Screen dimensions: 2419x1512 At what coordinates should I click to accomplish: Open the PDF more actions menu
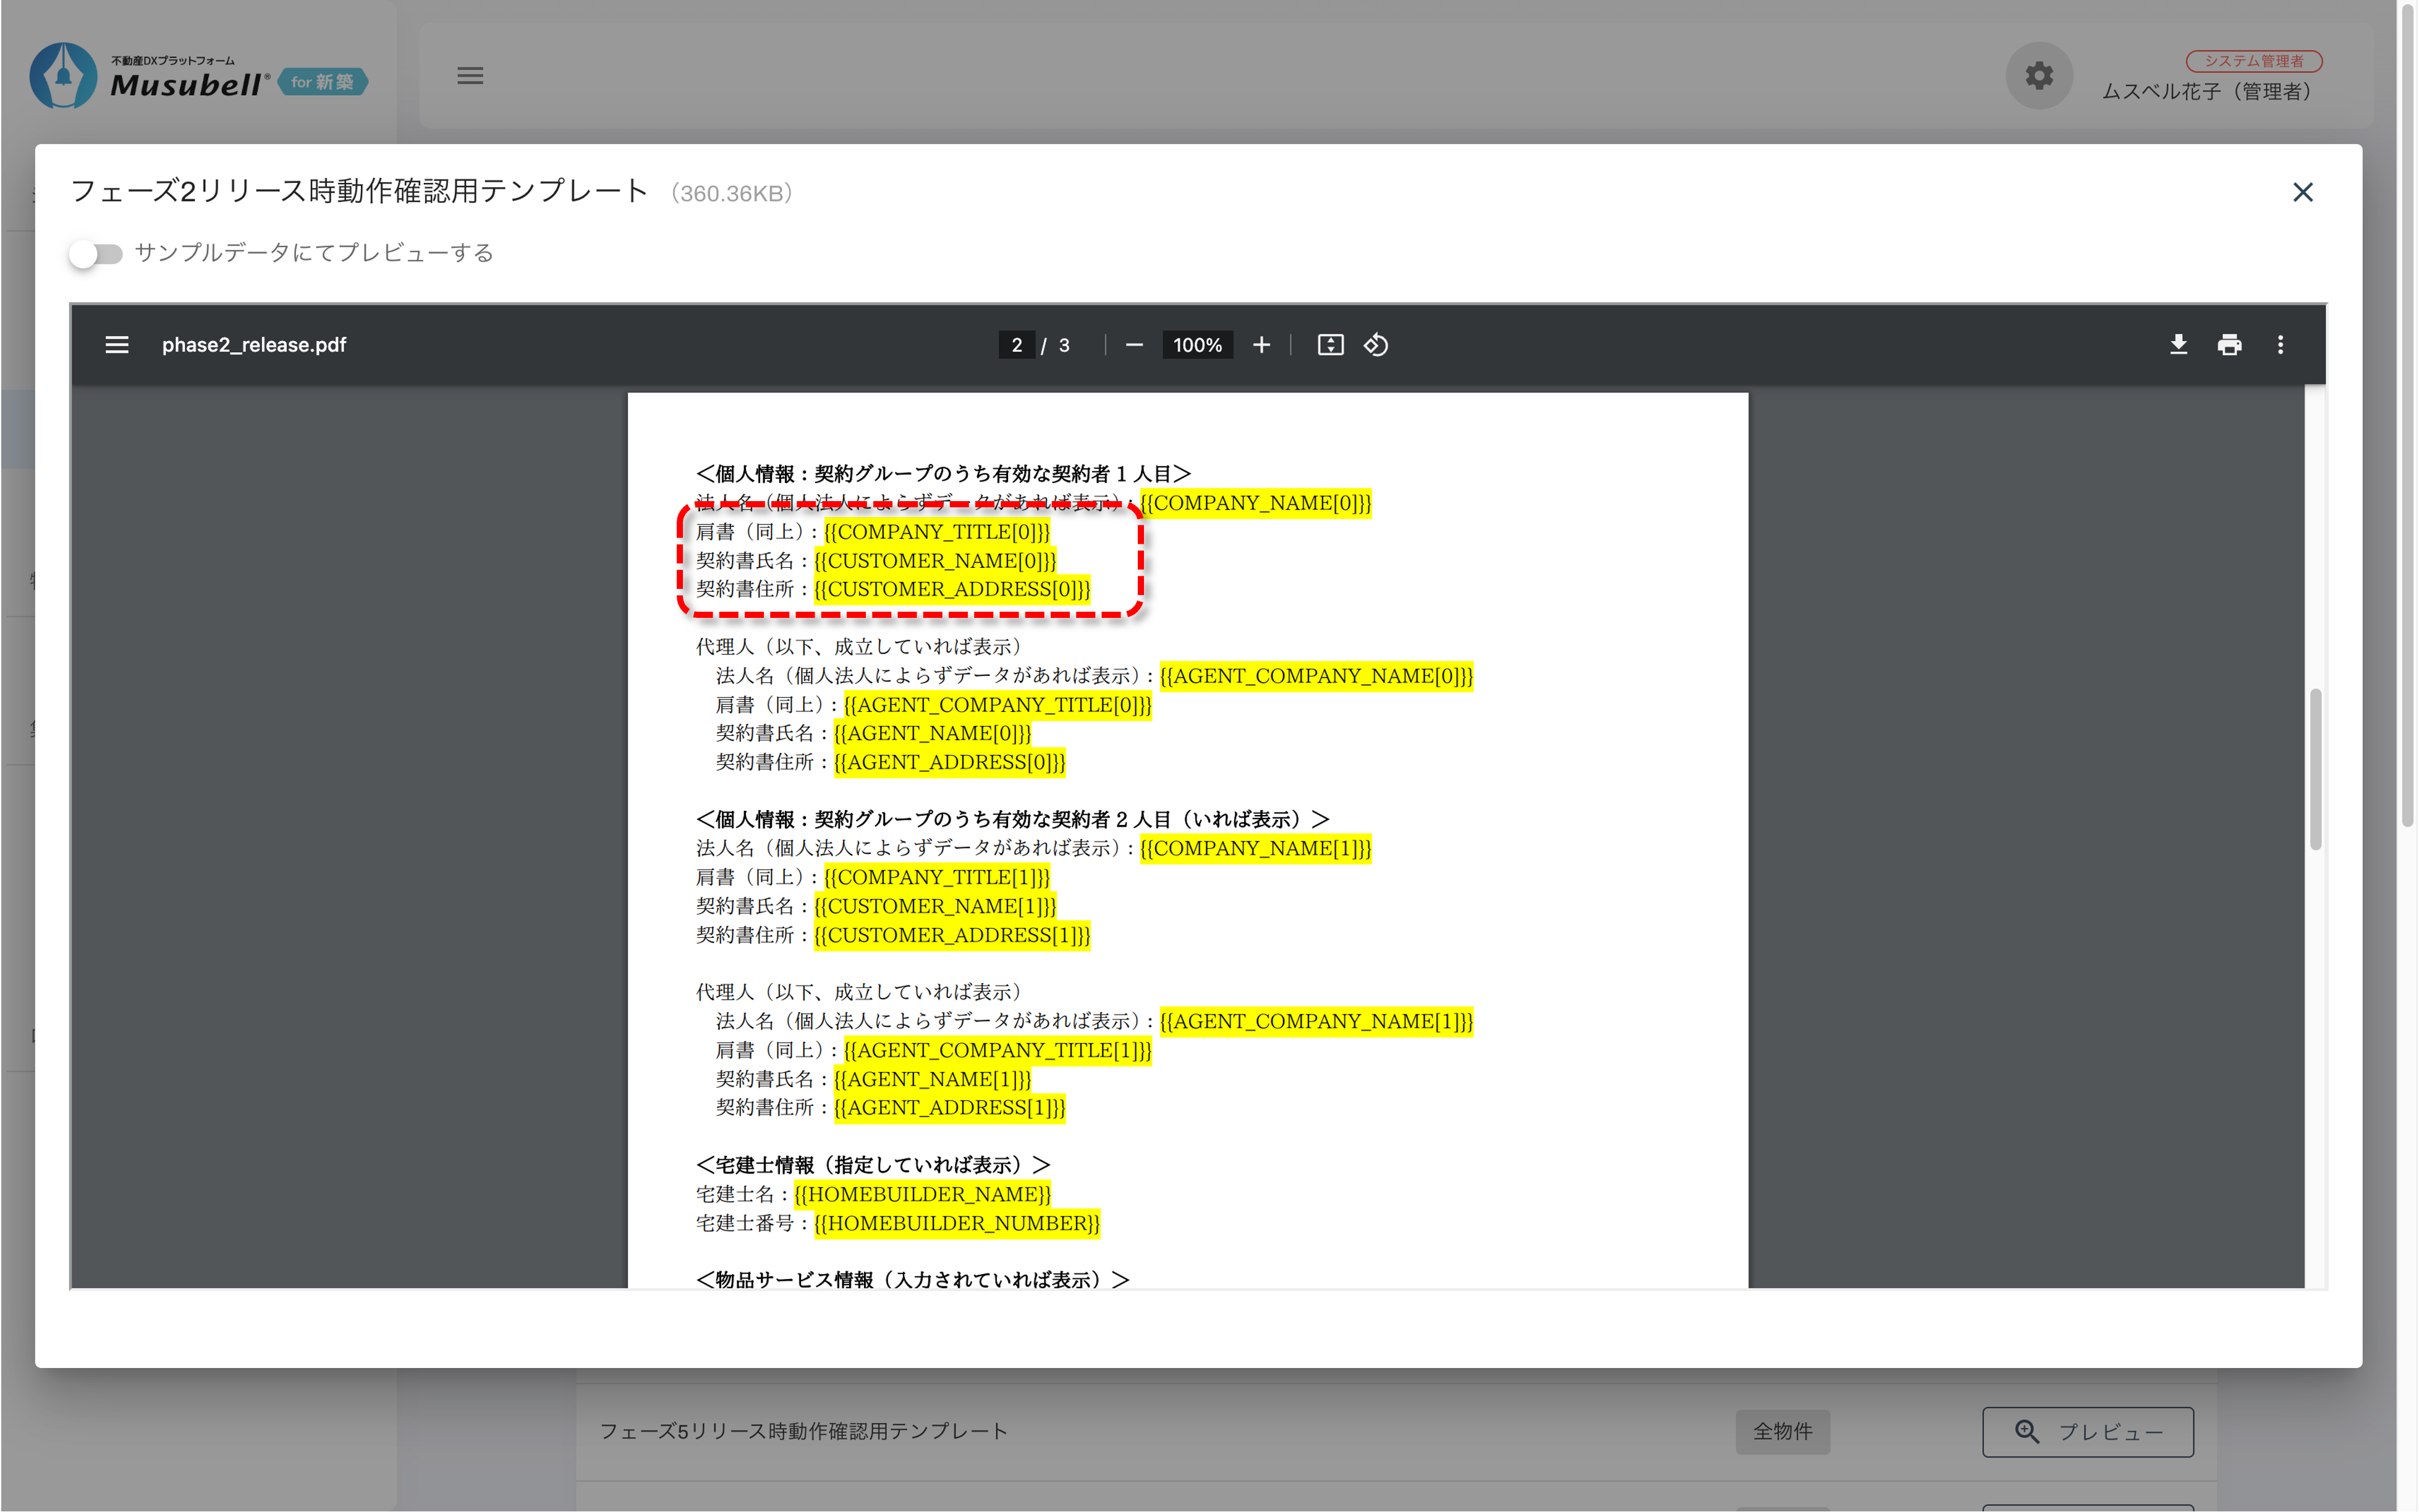(x=2280, y=345)
